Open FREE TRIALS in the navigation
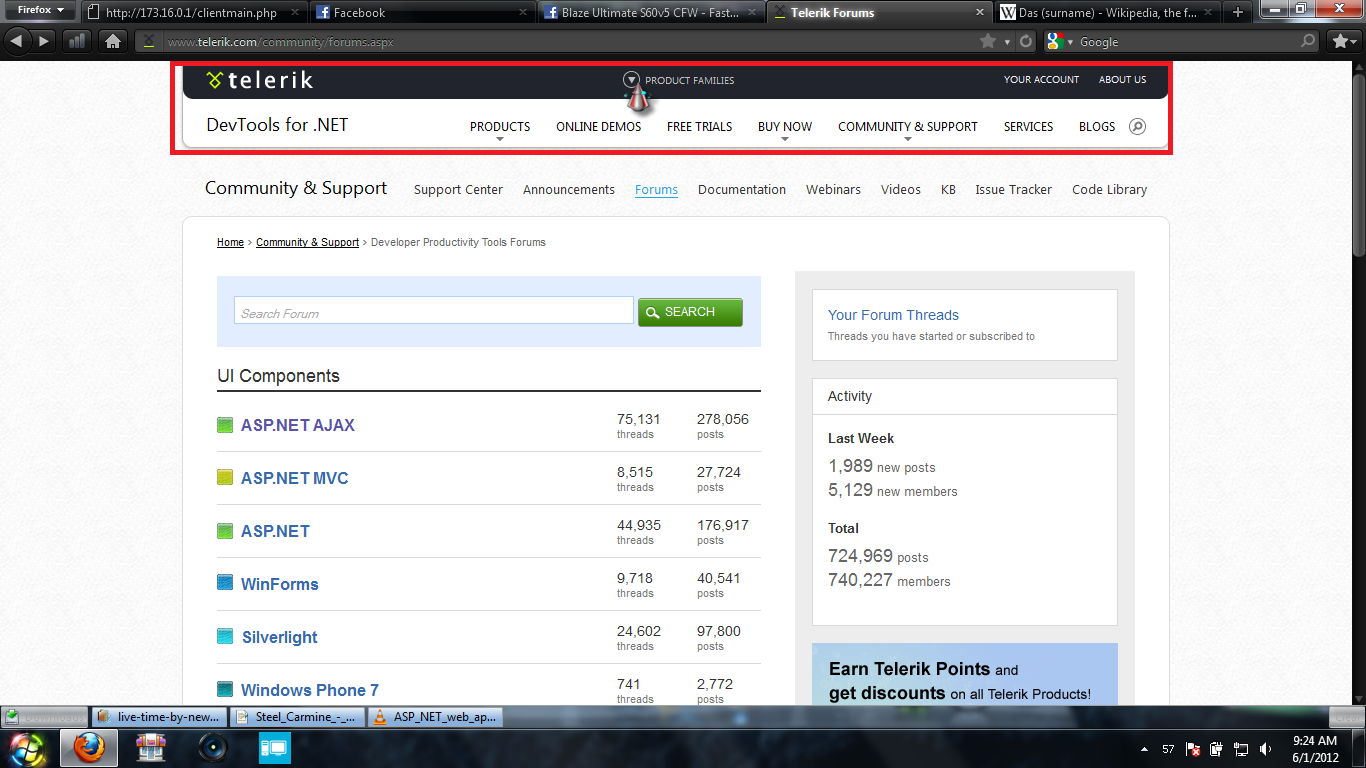This screenshot has width=1366, height=768. [700, 127]
